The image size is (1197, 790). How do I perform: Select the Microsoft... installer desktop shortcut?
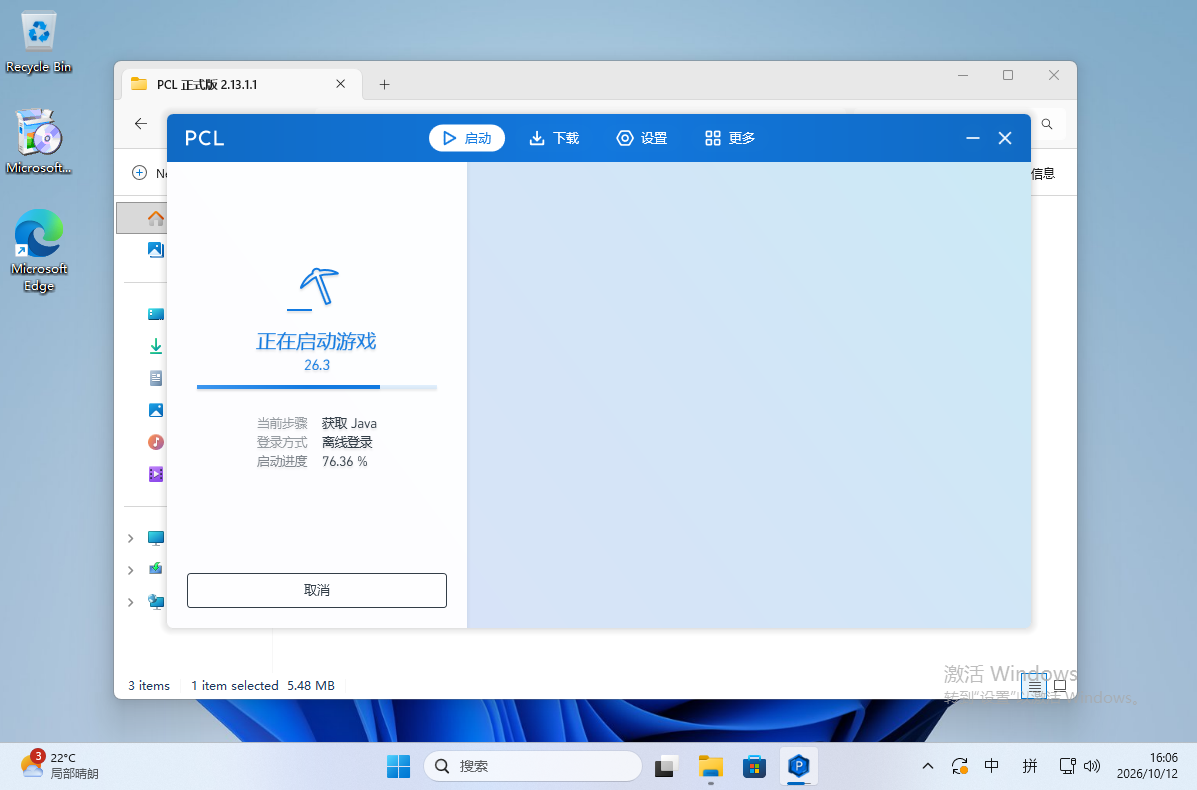point(38,142)
